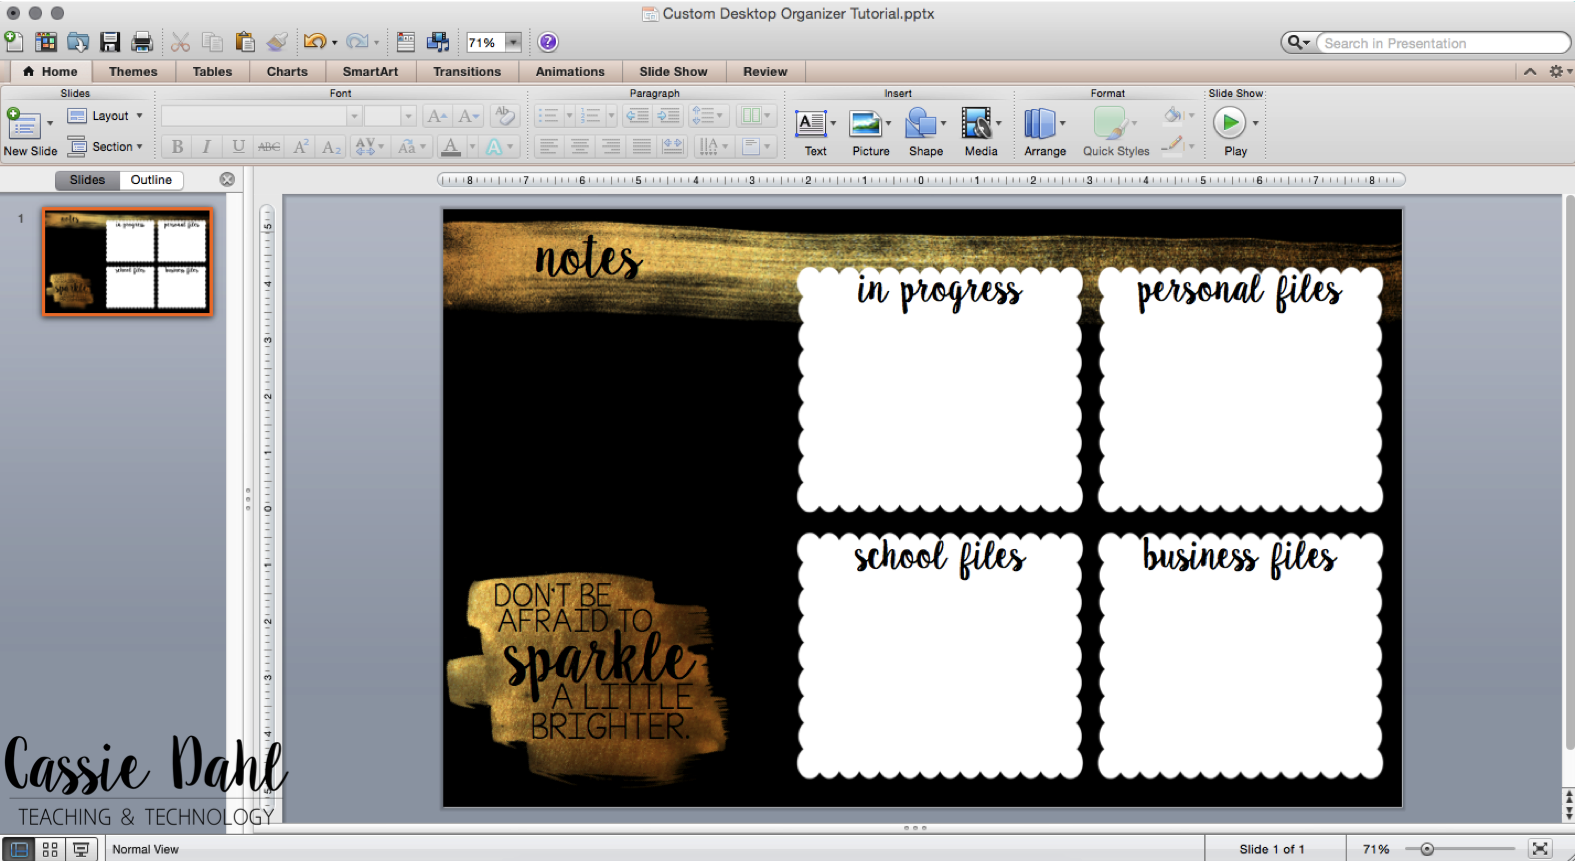
Task: Copy selection using toolbar icon
Action: 212,42
